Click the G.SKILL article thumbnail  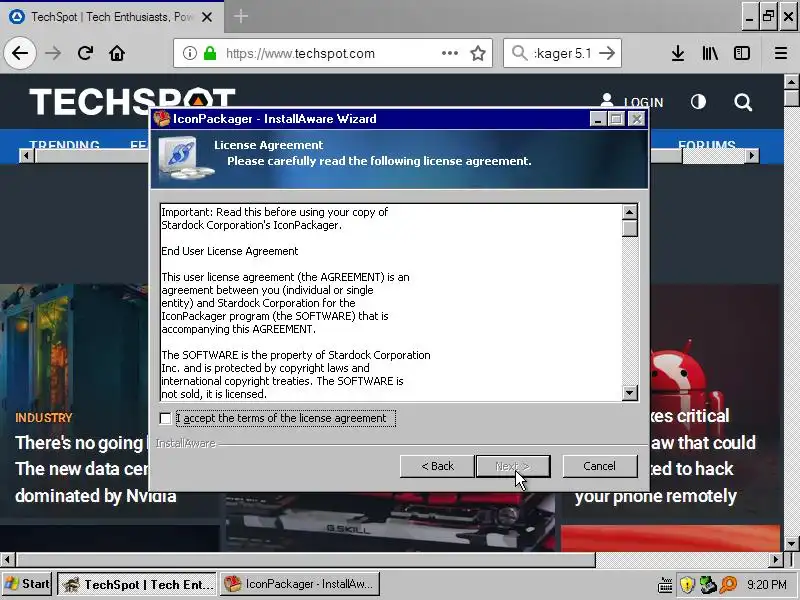coord(390,522)
